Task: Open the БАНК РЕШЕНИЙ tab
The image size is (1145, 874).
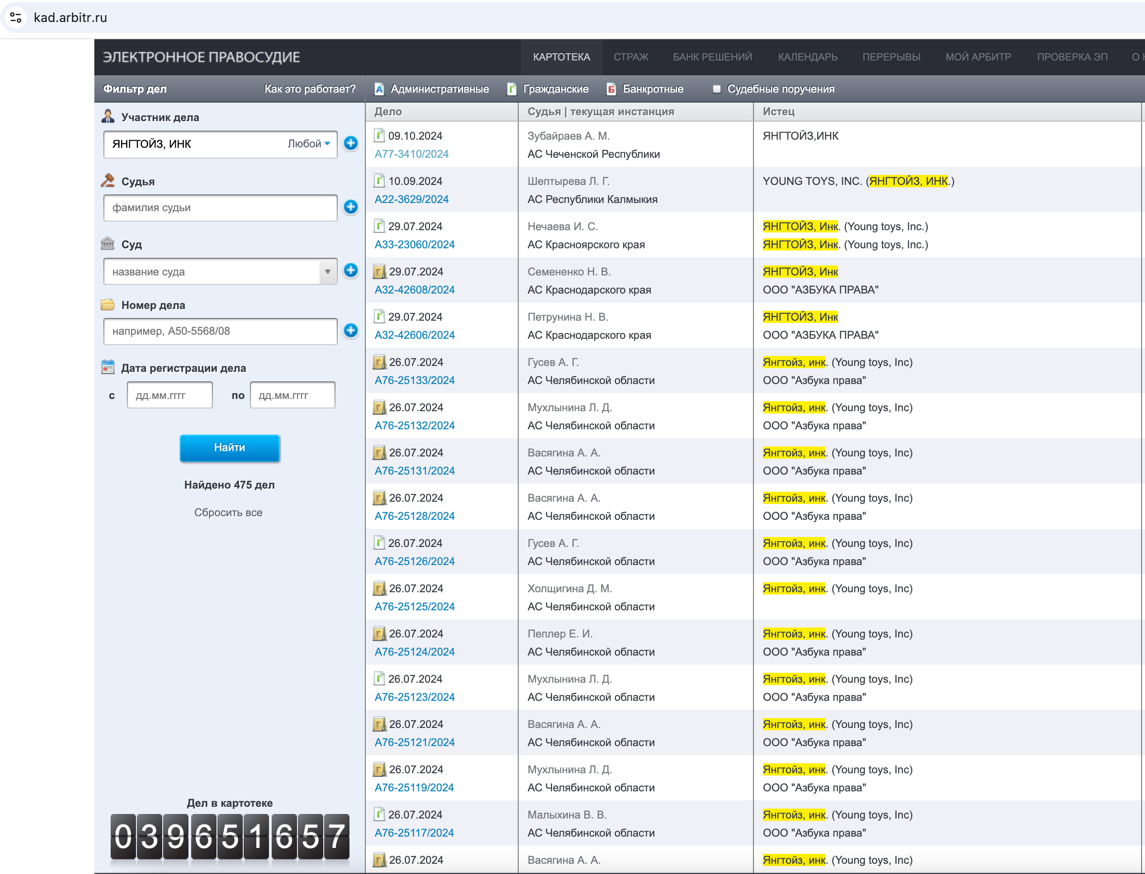Action: coord(712,56)
